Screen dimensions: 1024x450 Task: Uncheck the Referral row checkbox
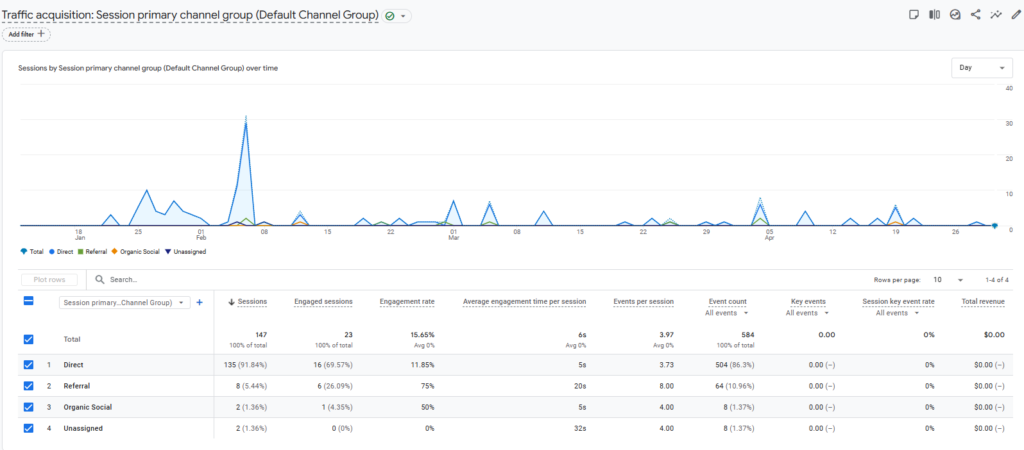pos(29,386)
